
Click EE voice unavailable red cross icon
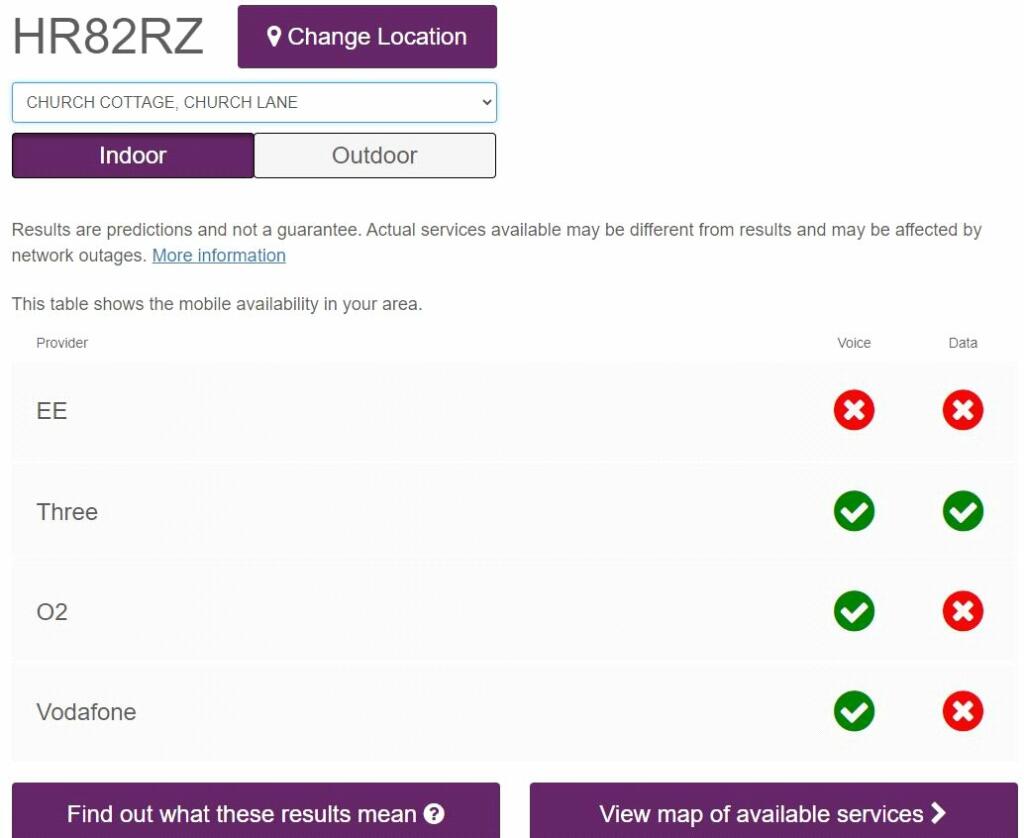(x=854, y=410)
